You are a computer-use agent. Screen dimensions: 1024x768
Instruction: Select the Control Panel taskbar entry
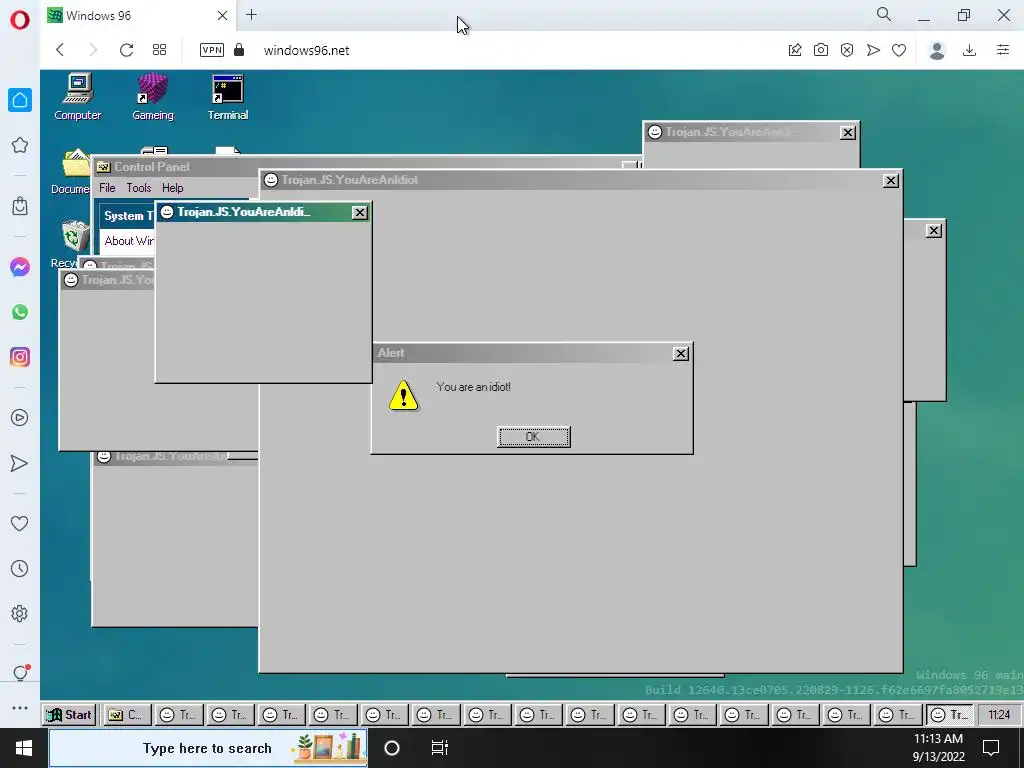(126, 714)
